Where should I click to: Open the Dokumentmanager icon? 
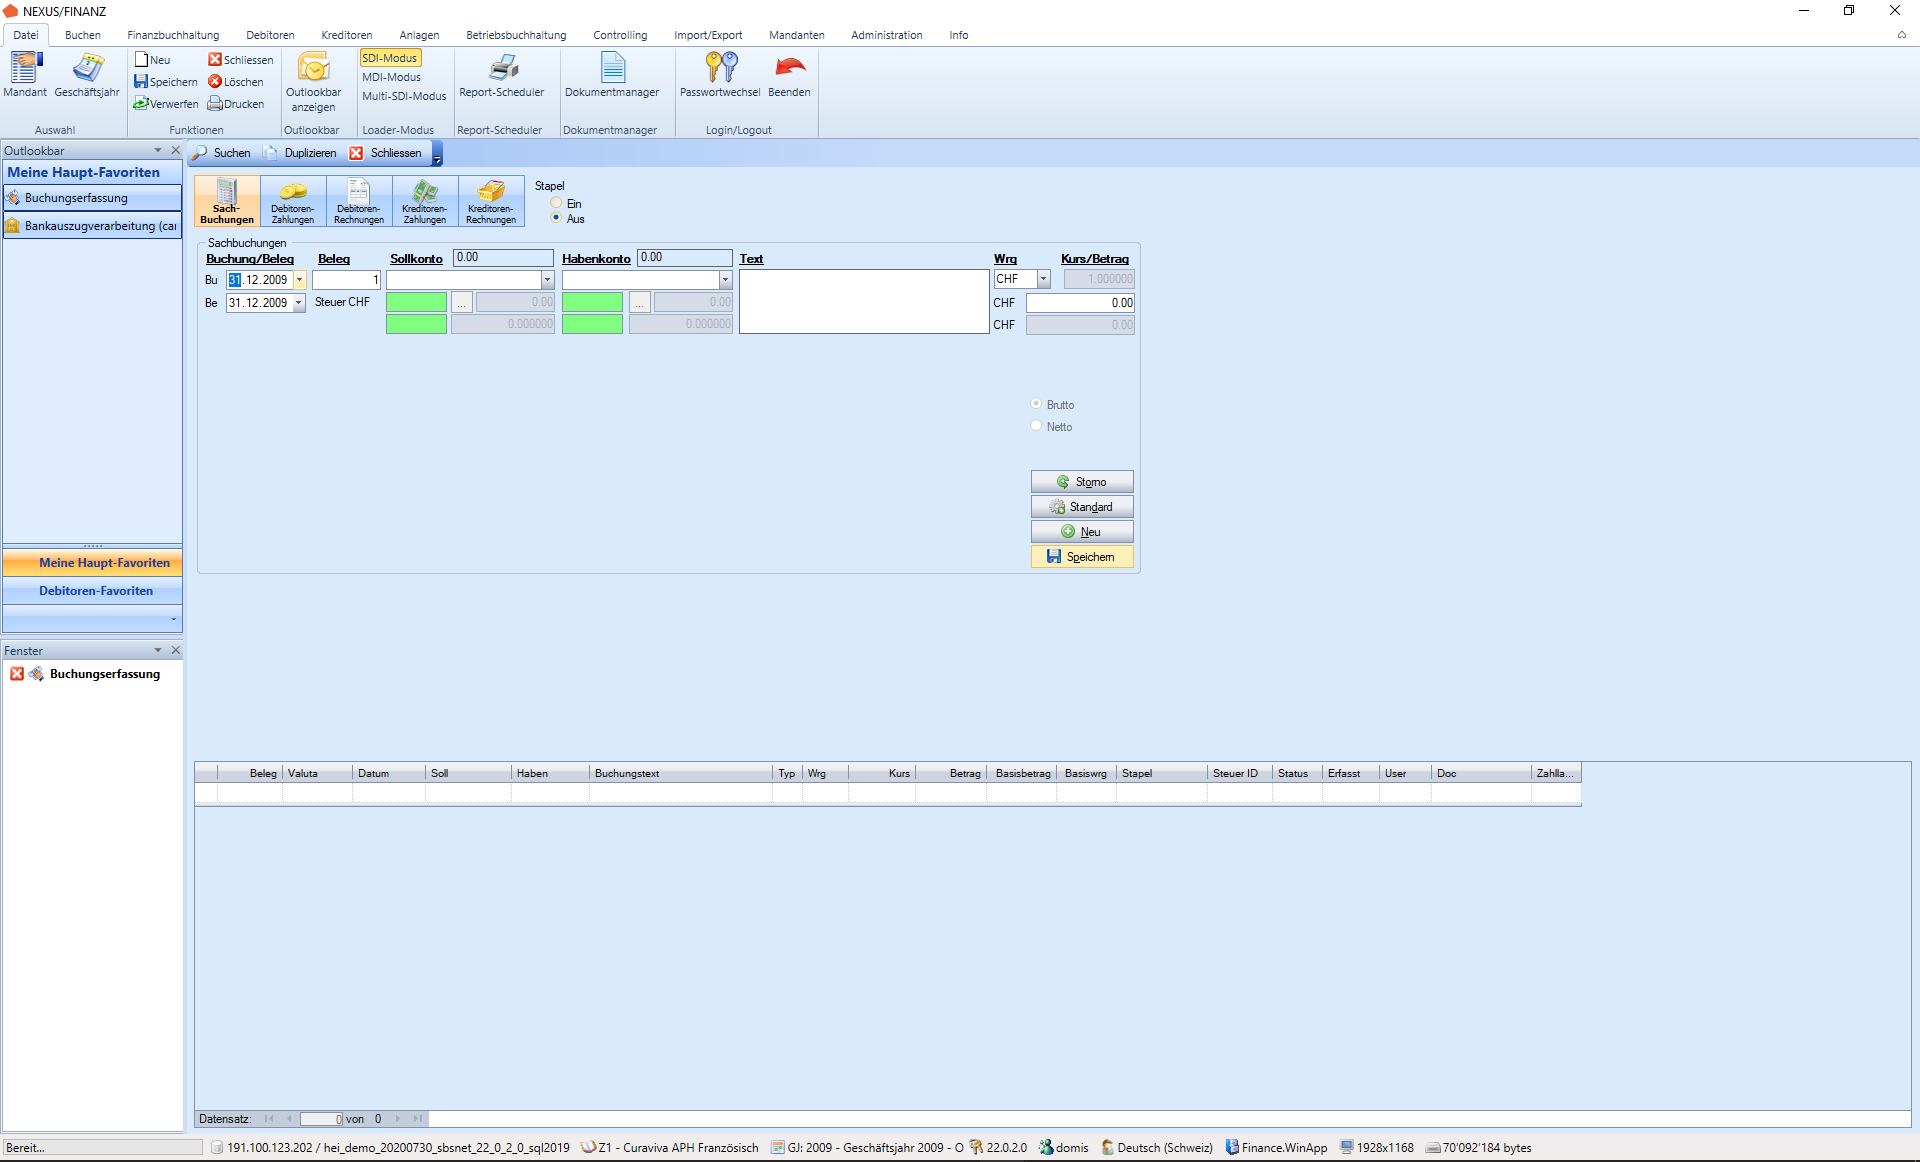(x=612, y=74)
